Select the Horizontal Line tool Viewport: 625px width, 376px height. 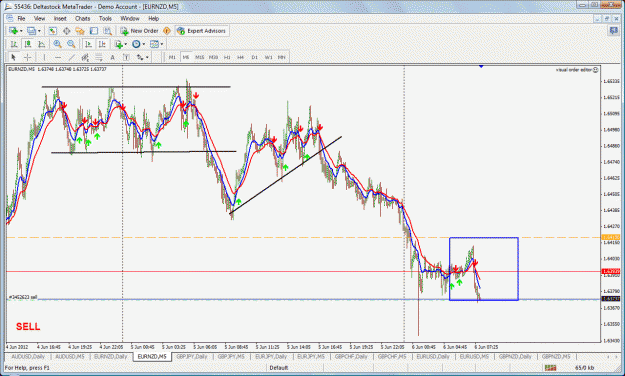[x=58, y=57]
